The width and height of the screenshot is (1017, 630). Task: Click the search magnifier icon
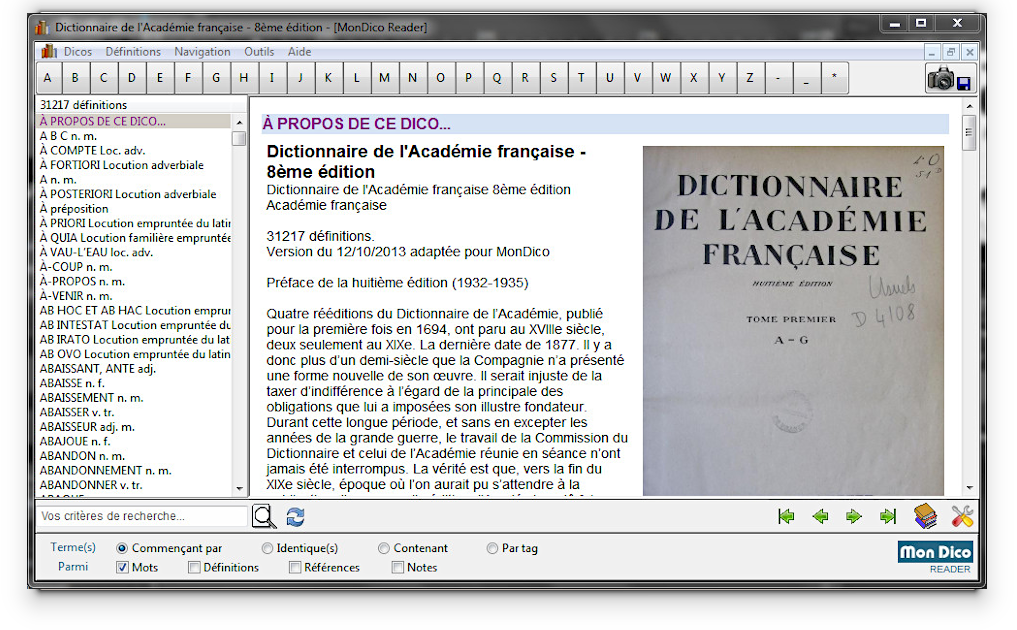pyautogui.click(x=264, y=517)
